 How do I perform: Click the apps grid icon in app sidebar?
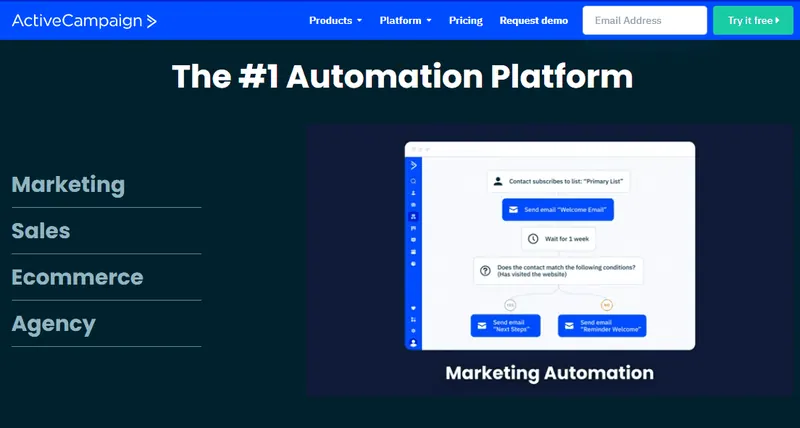tap(413, 319)
